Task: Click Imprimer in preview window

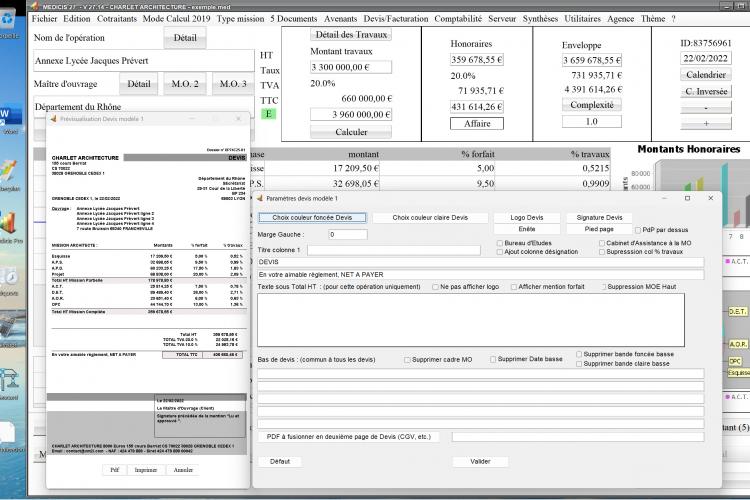Action: pyautogui.click(x=146, y=470)
